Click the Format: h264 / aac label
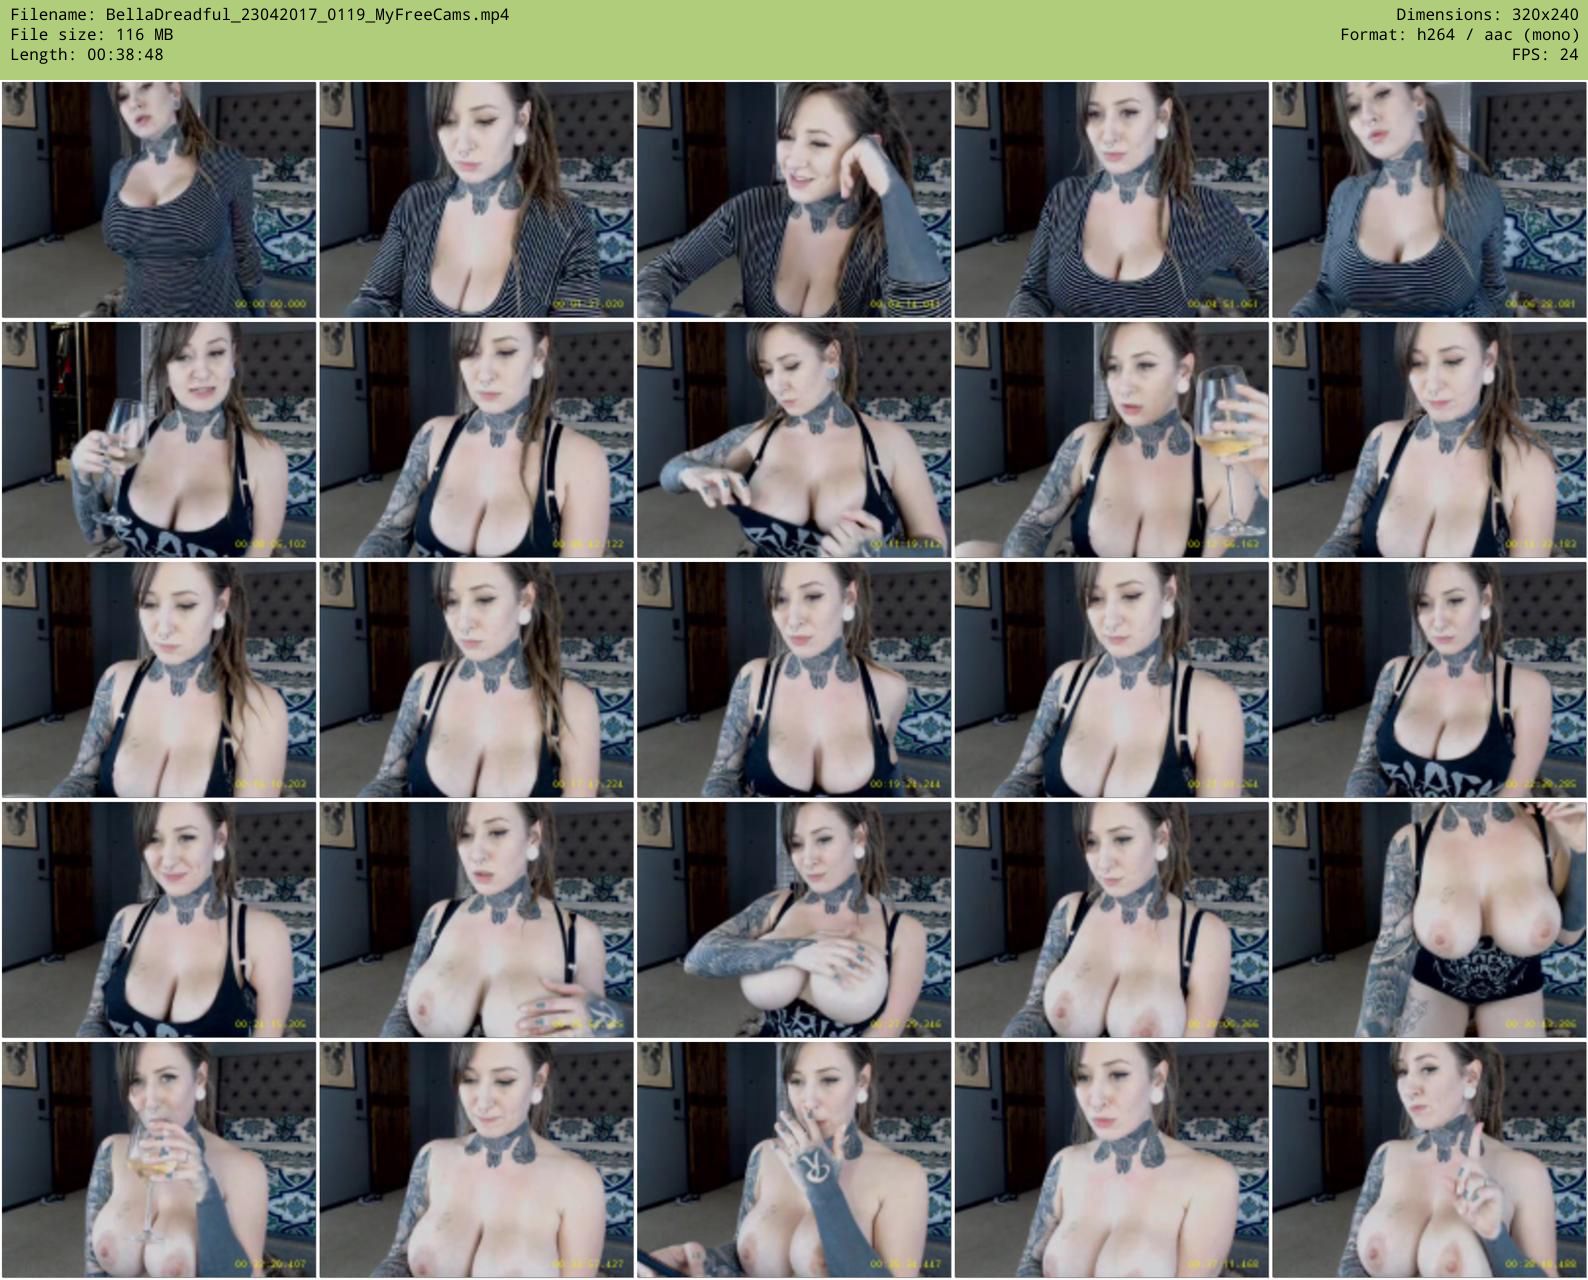The height and width of the screenshot is (1280, 1588). 1459,35
